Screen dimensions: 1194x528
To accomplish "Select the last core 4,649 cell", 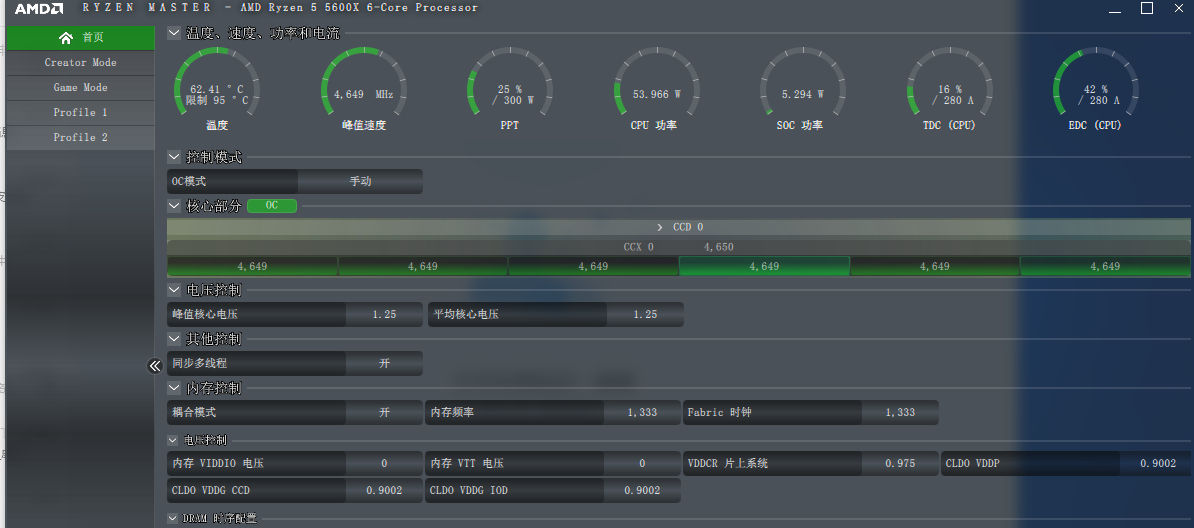I will tap(1105, 267).
